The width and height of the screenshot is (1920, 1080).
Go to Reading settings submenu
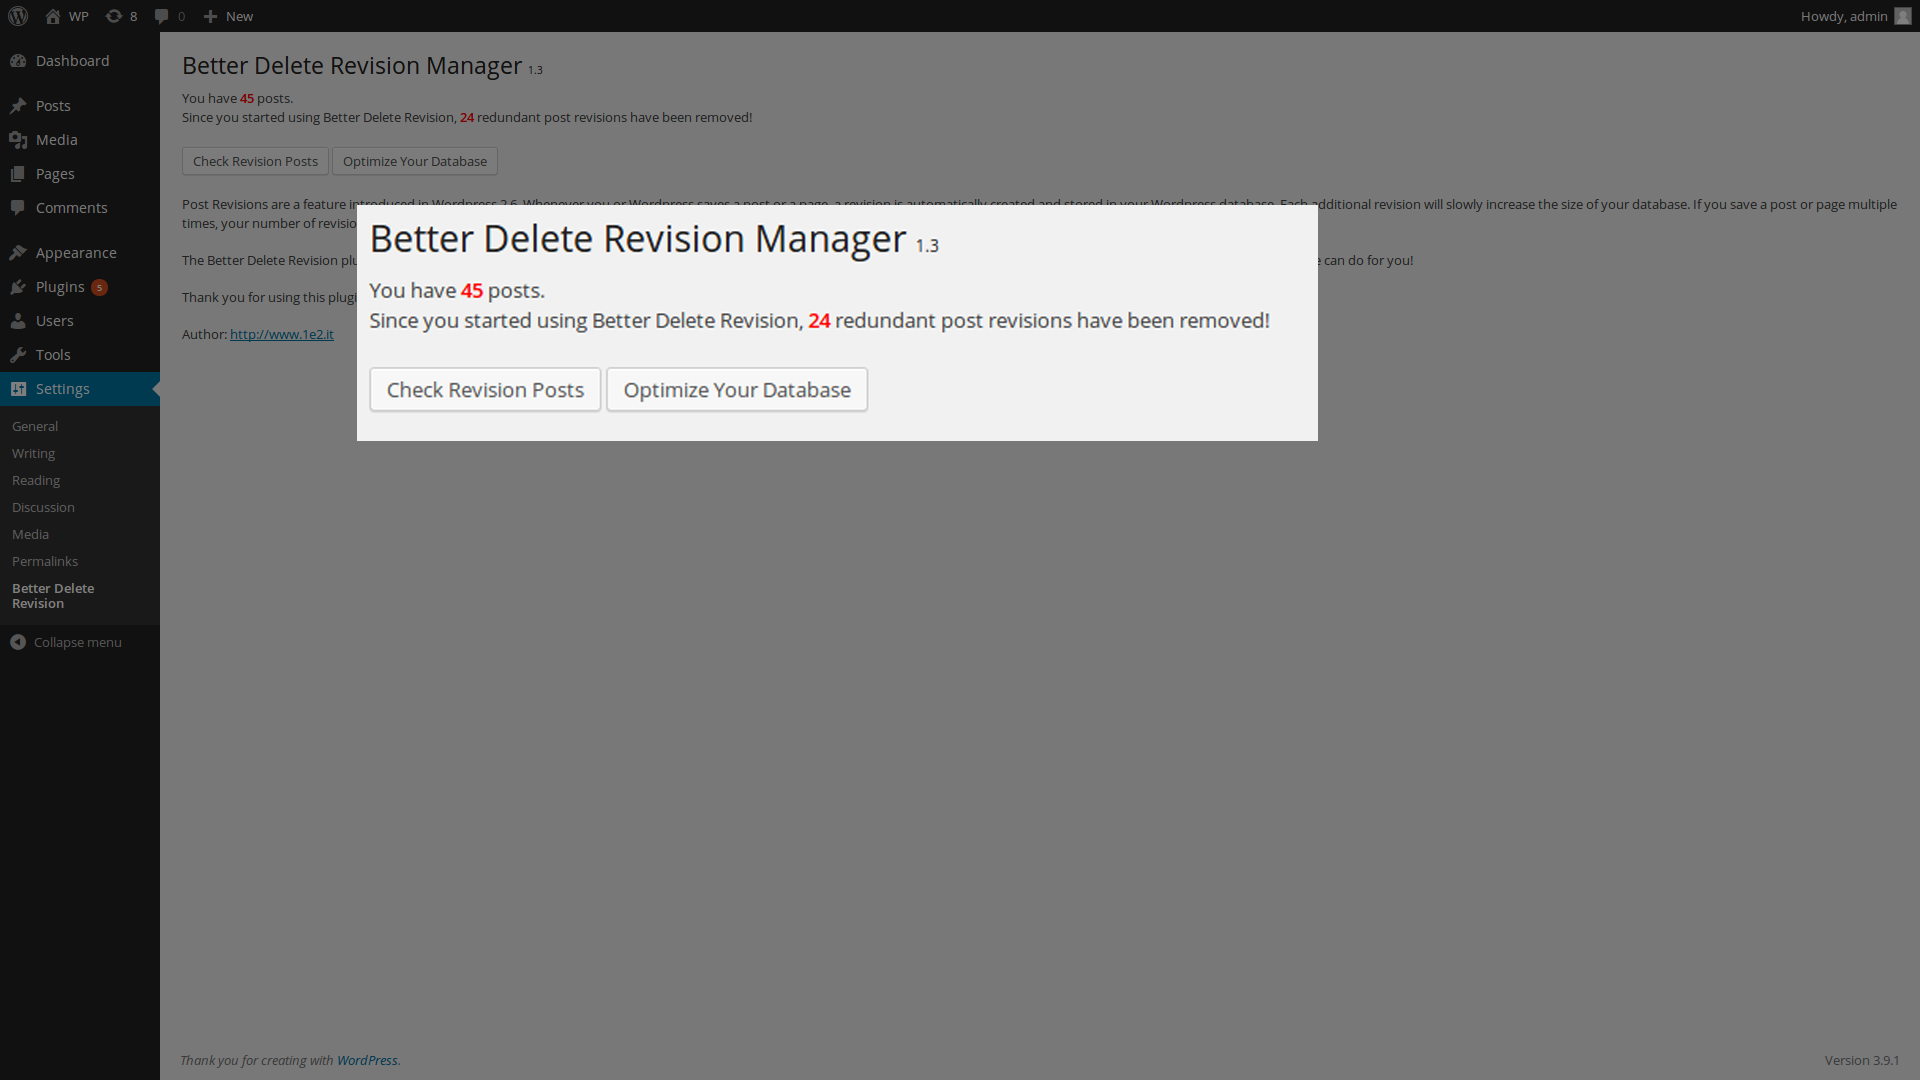click(36, 480)
